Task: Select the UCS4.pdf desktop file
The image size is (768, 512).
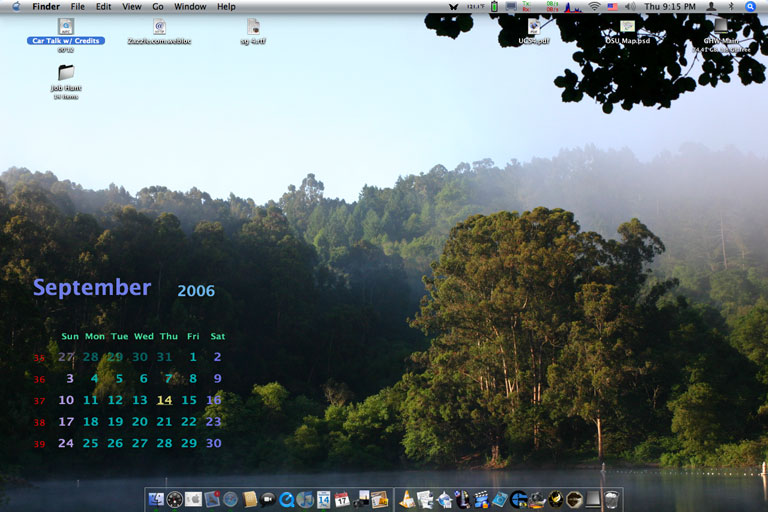Action: (534, 32)
